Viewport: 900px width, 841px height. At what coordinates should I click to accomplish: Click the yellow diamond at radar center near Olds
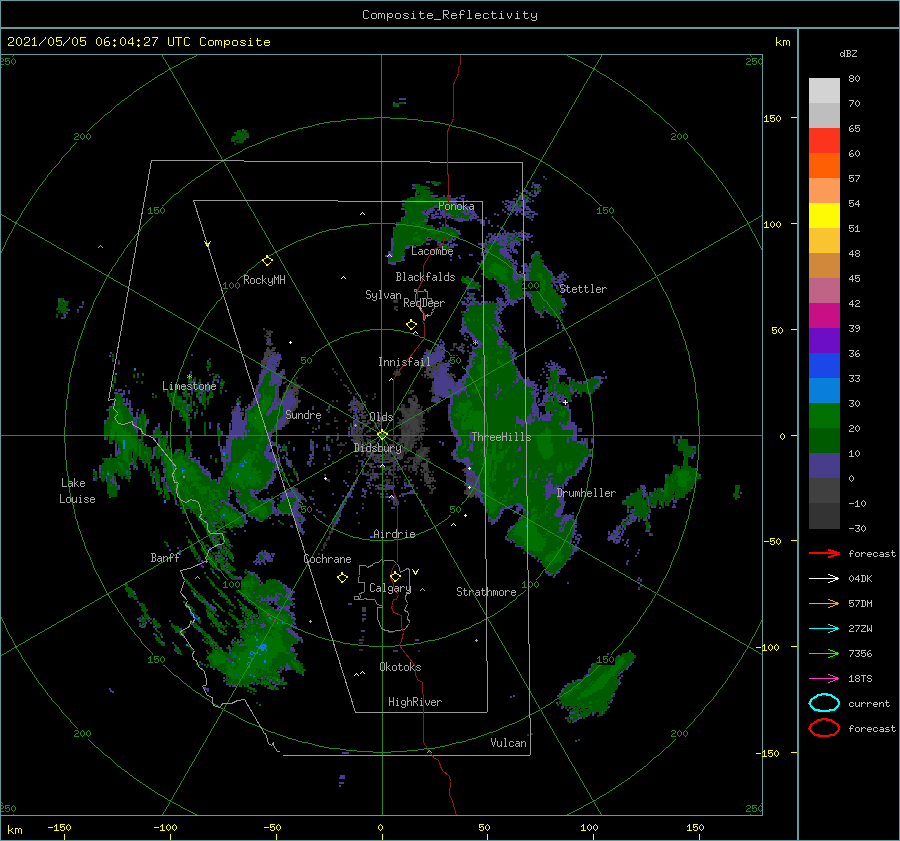382,435
